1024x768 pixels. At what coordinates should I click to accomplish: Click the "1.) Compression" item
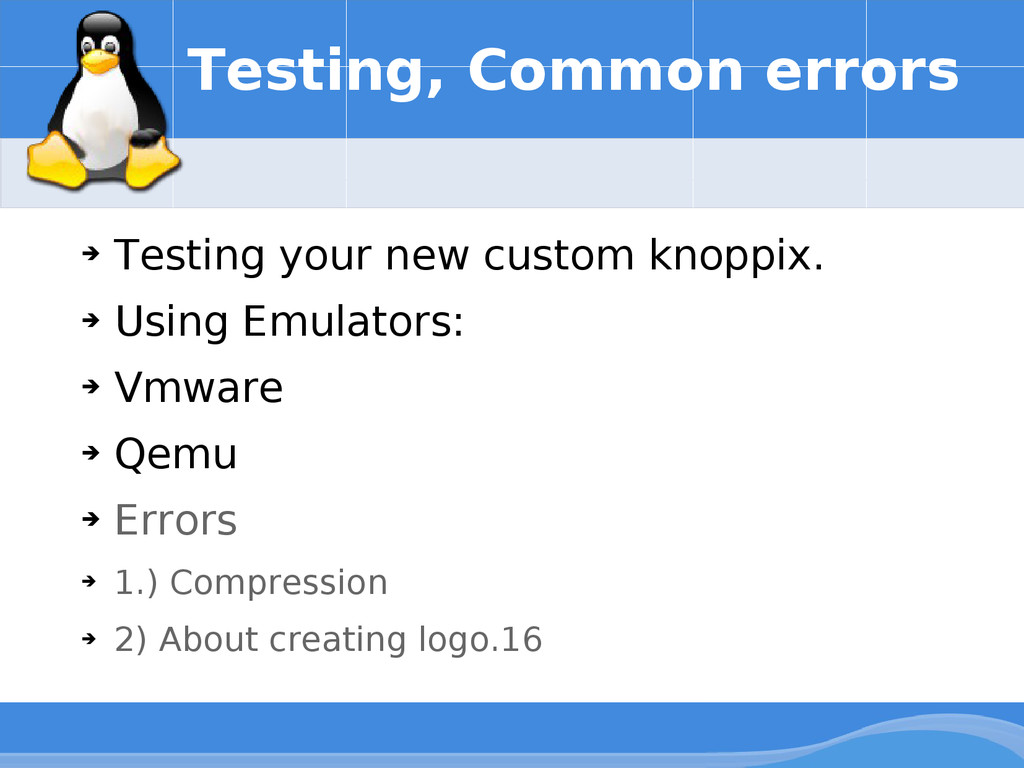click(251, 583)
